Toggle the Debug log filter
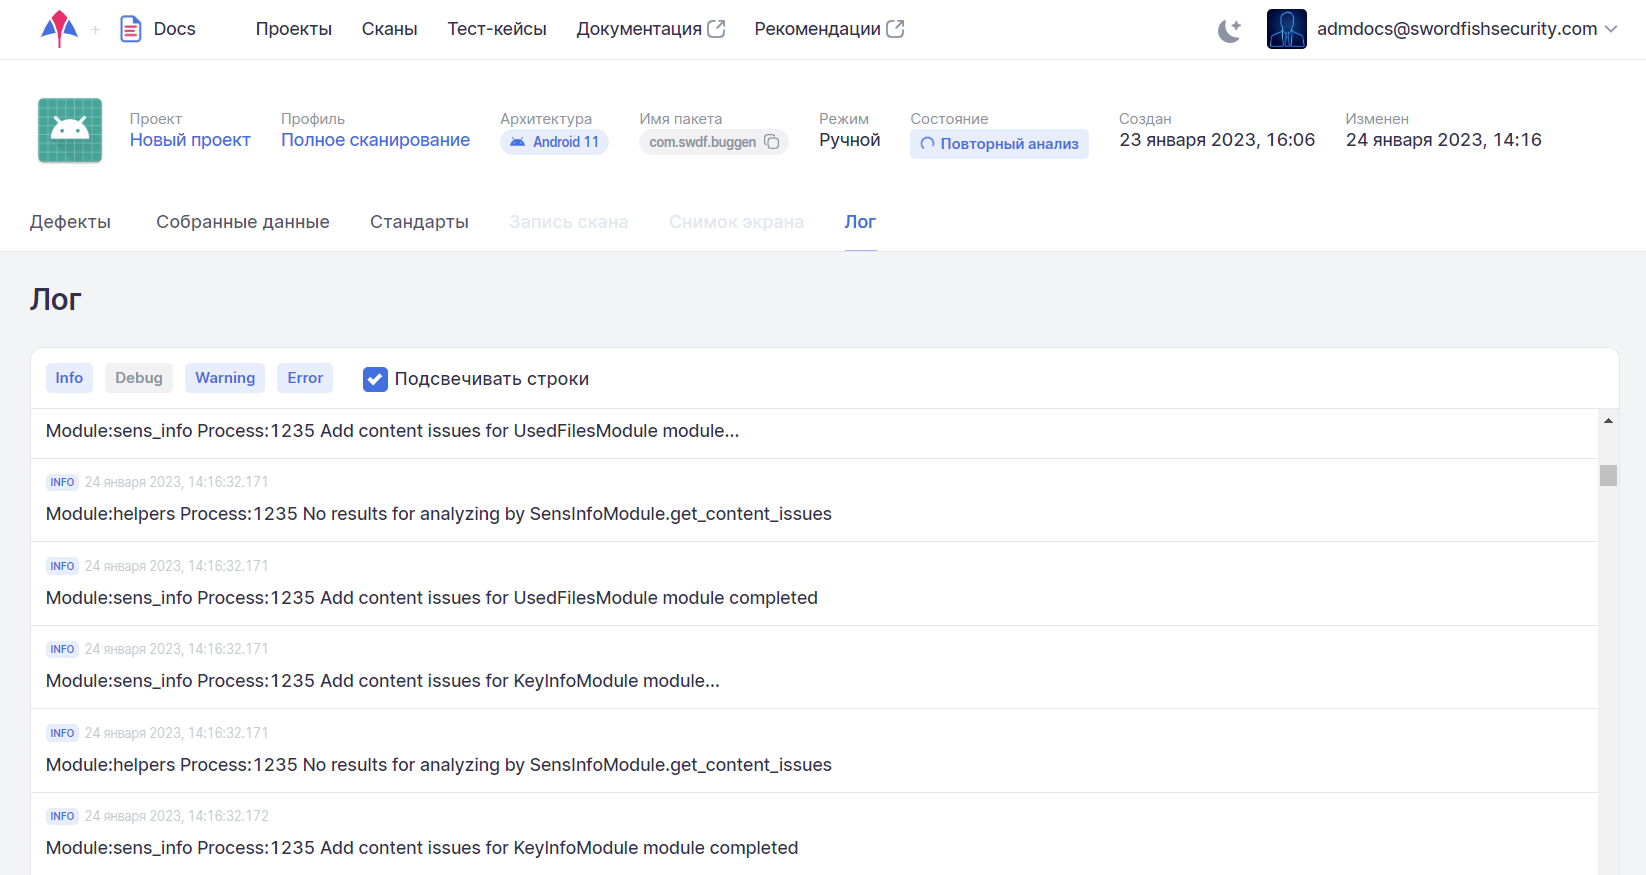This screenshot has width=1646, height=875. coord(139,378)
